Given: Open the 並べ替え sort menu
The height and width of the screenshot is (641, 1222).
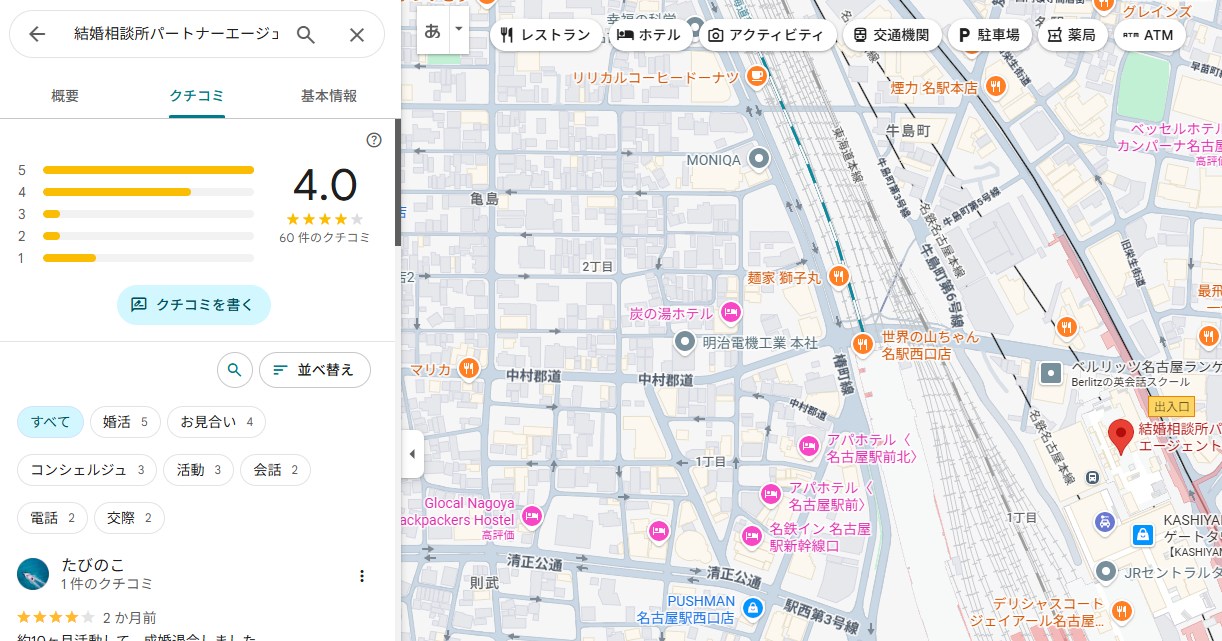Looking at the screenshot, I should 314,370.
